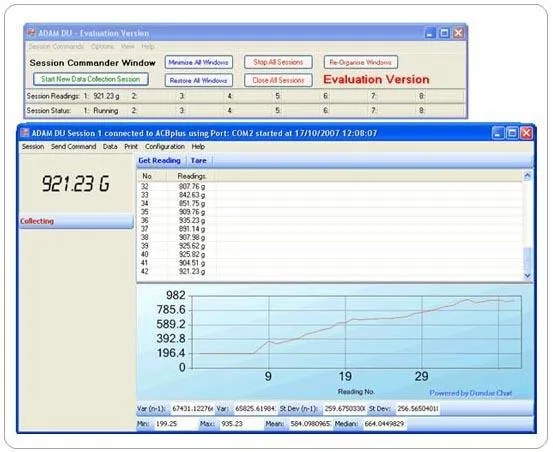Click the Median value field

[x=384, y=424]
